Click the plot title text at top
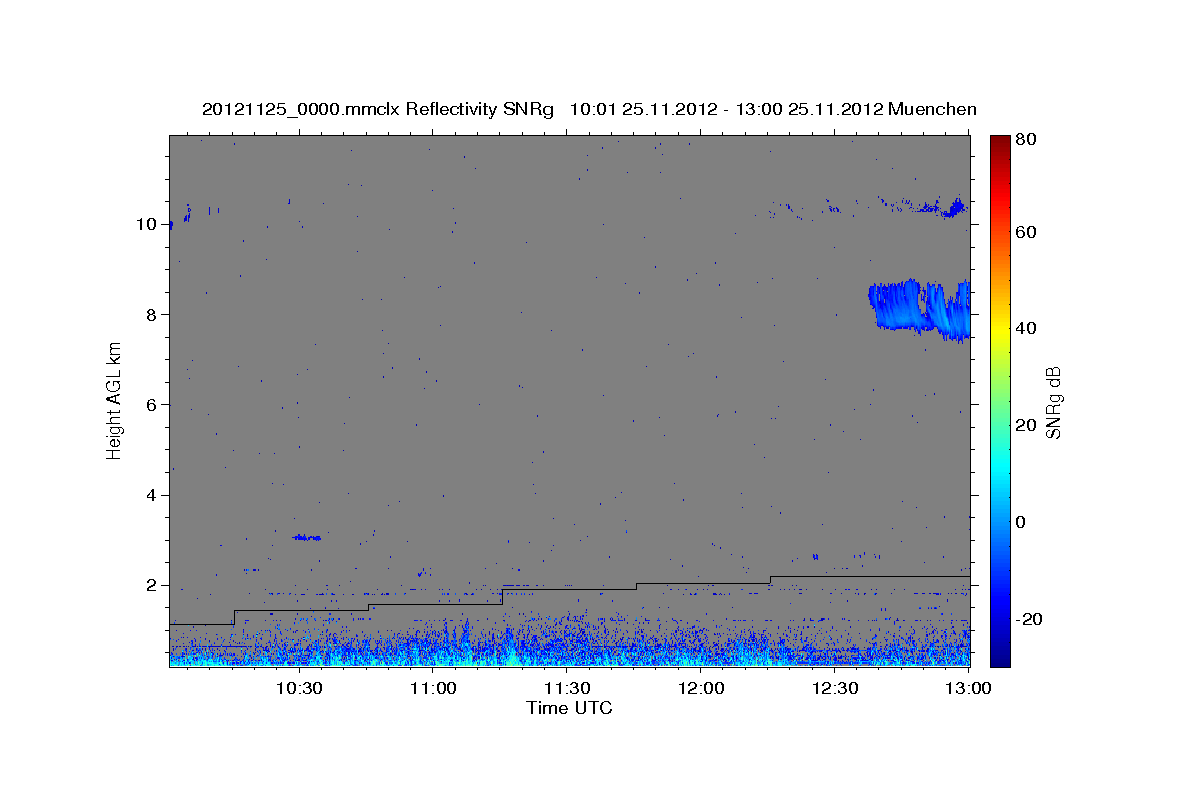This screenshot has height=800, width=1200. (589, 109)
